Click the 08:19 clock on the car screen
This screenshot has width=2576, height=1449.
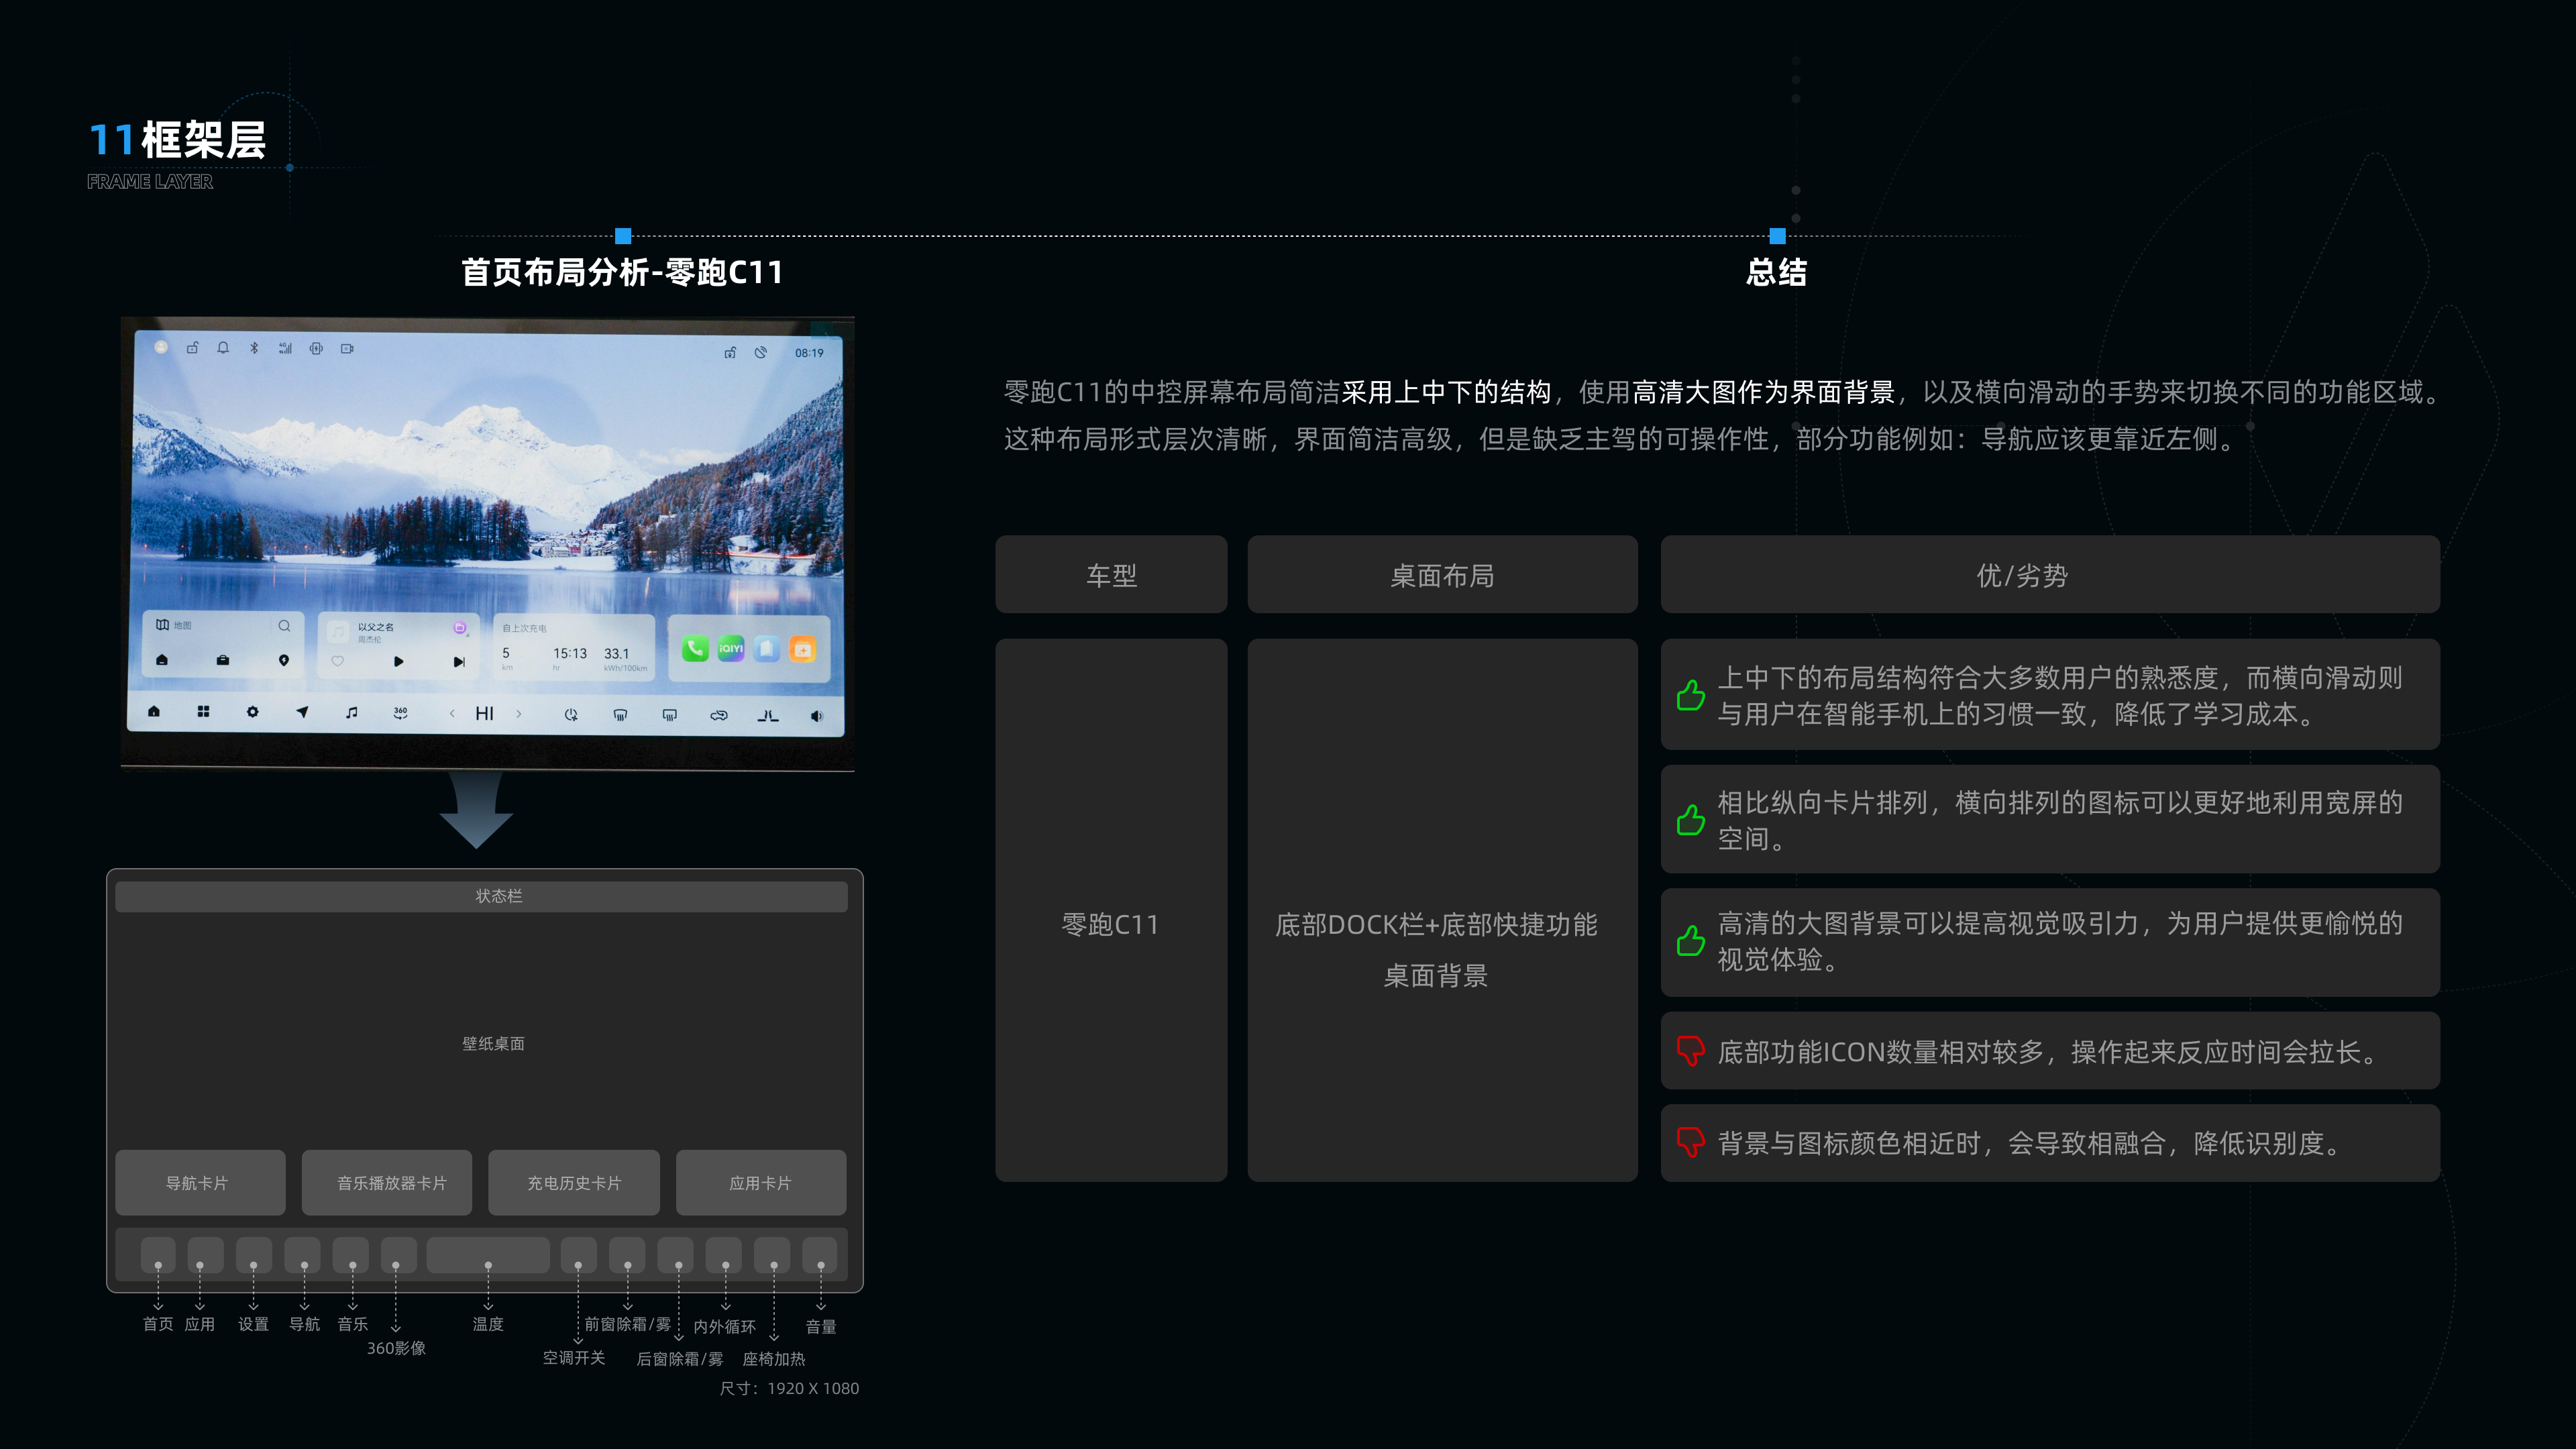809,353
